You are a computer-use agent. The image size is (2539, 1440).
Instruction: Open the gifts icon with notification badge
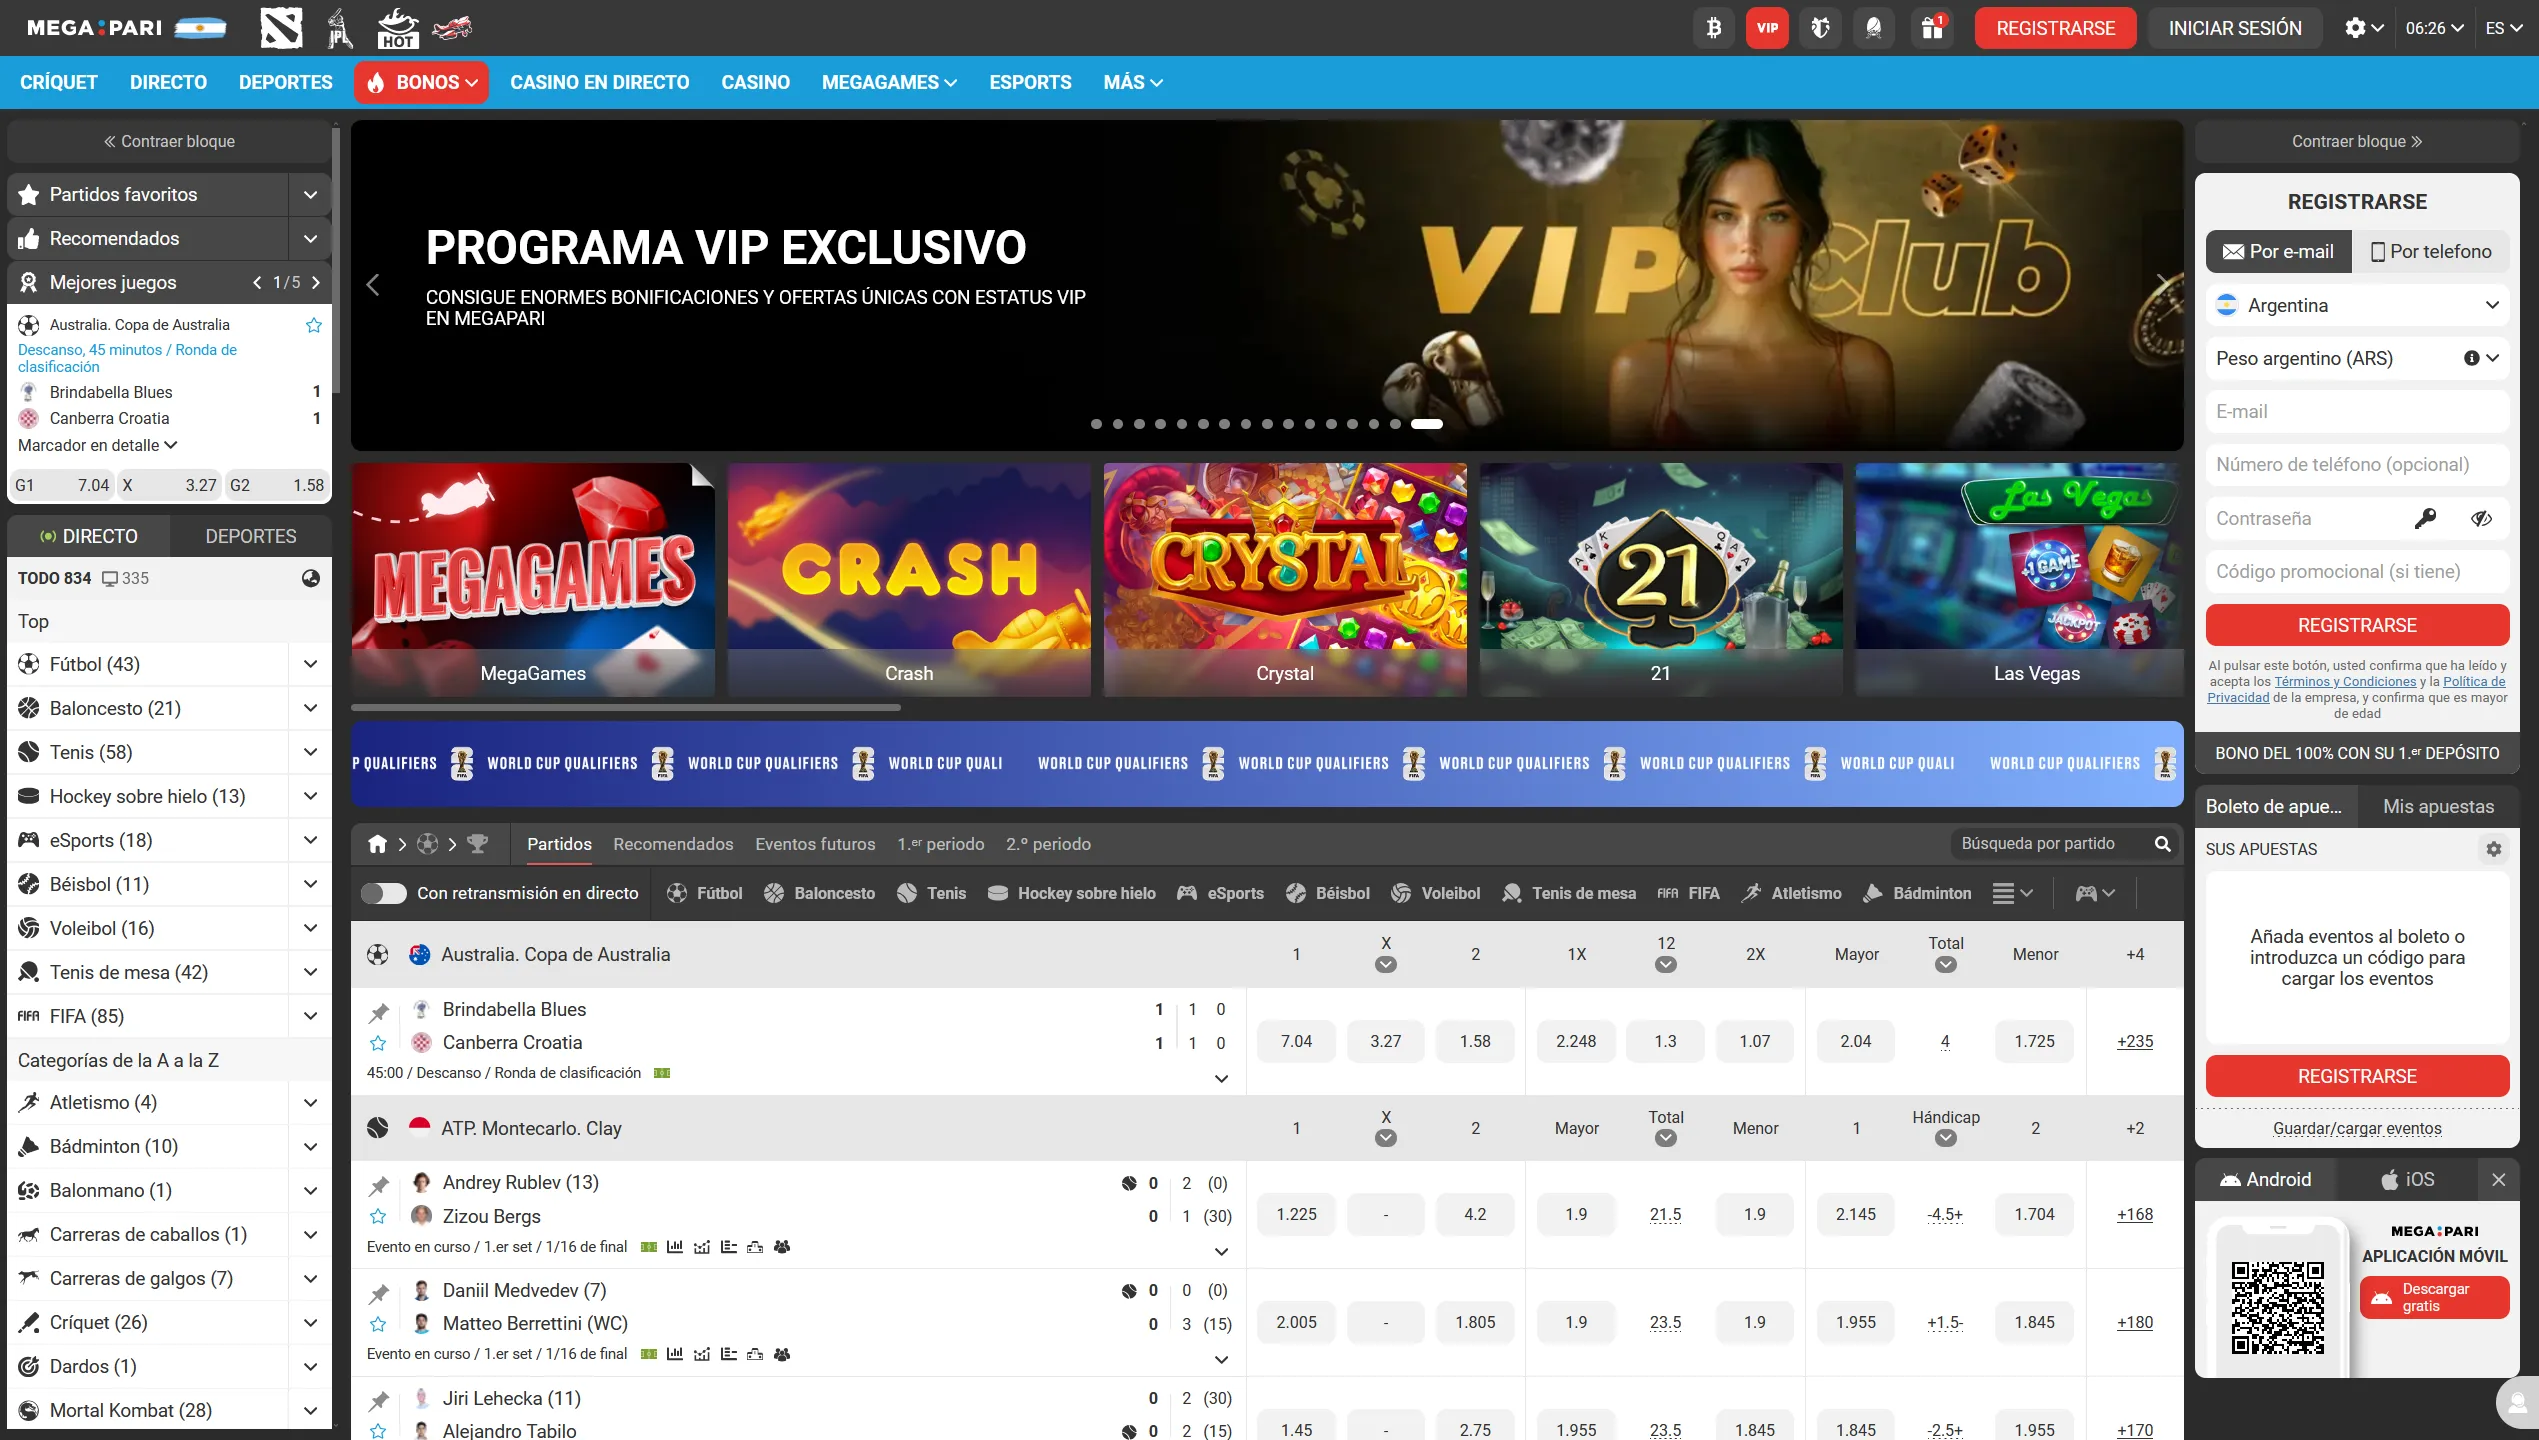click(x=1932, y=28)
